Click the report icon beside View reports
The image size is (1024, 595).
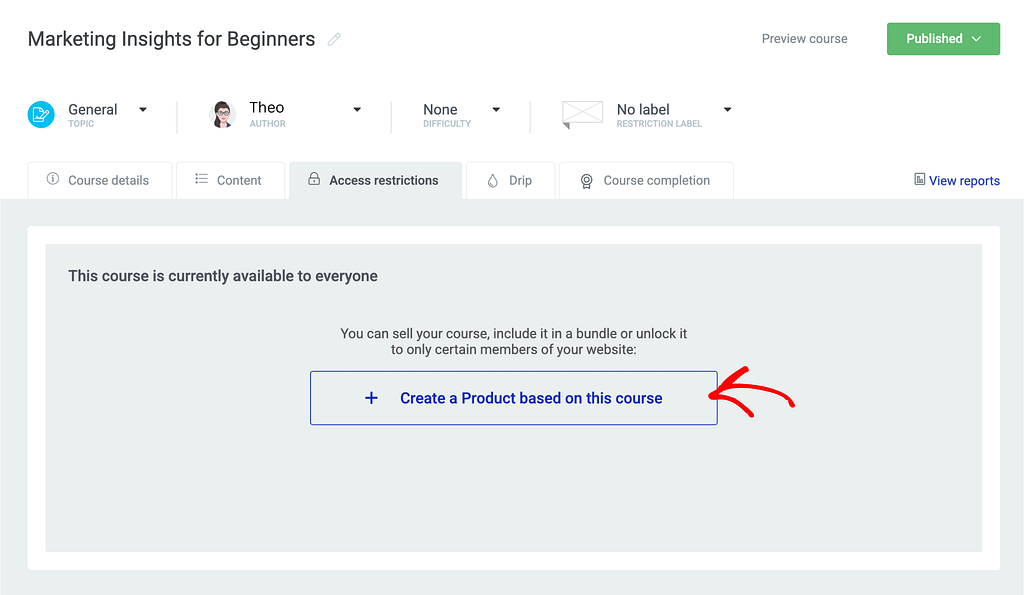click(919, 180)
